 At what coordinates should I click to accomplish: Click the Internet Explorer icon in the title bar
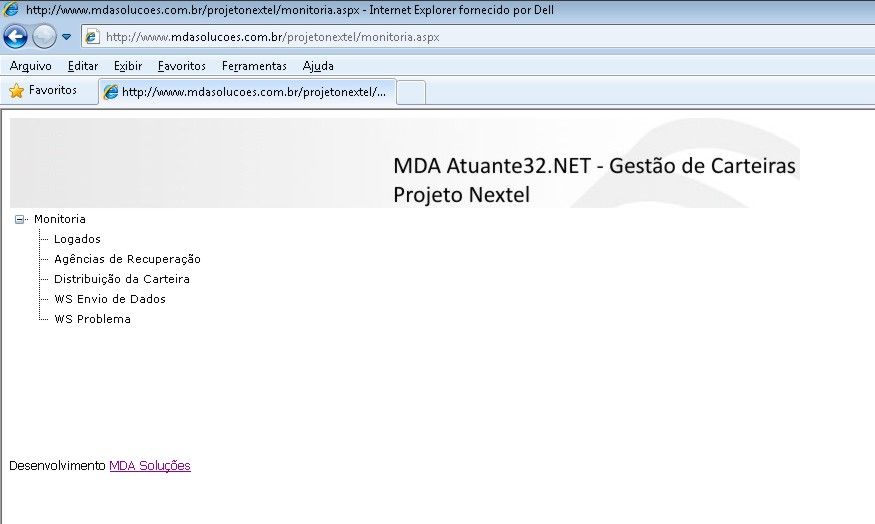point(11,9)
